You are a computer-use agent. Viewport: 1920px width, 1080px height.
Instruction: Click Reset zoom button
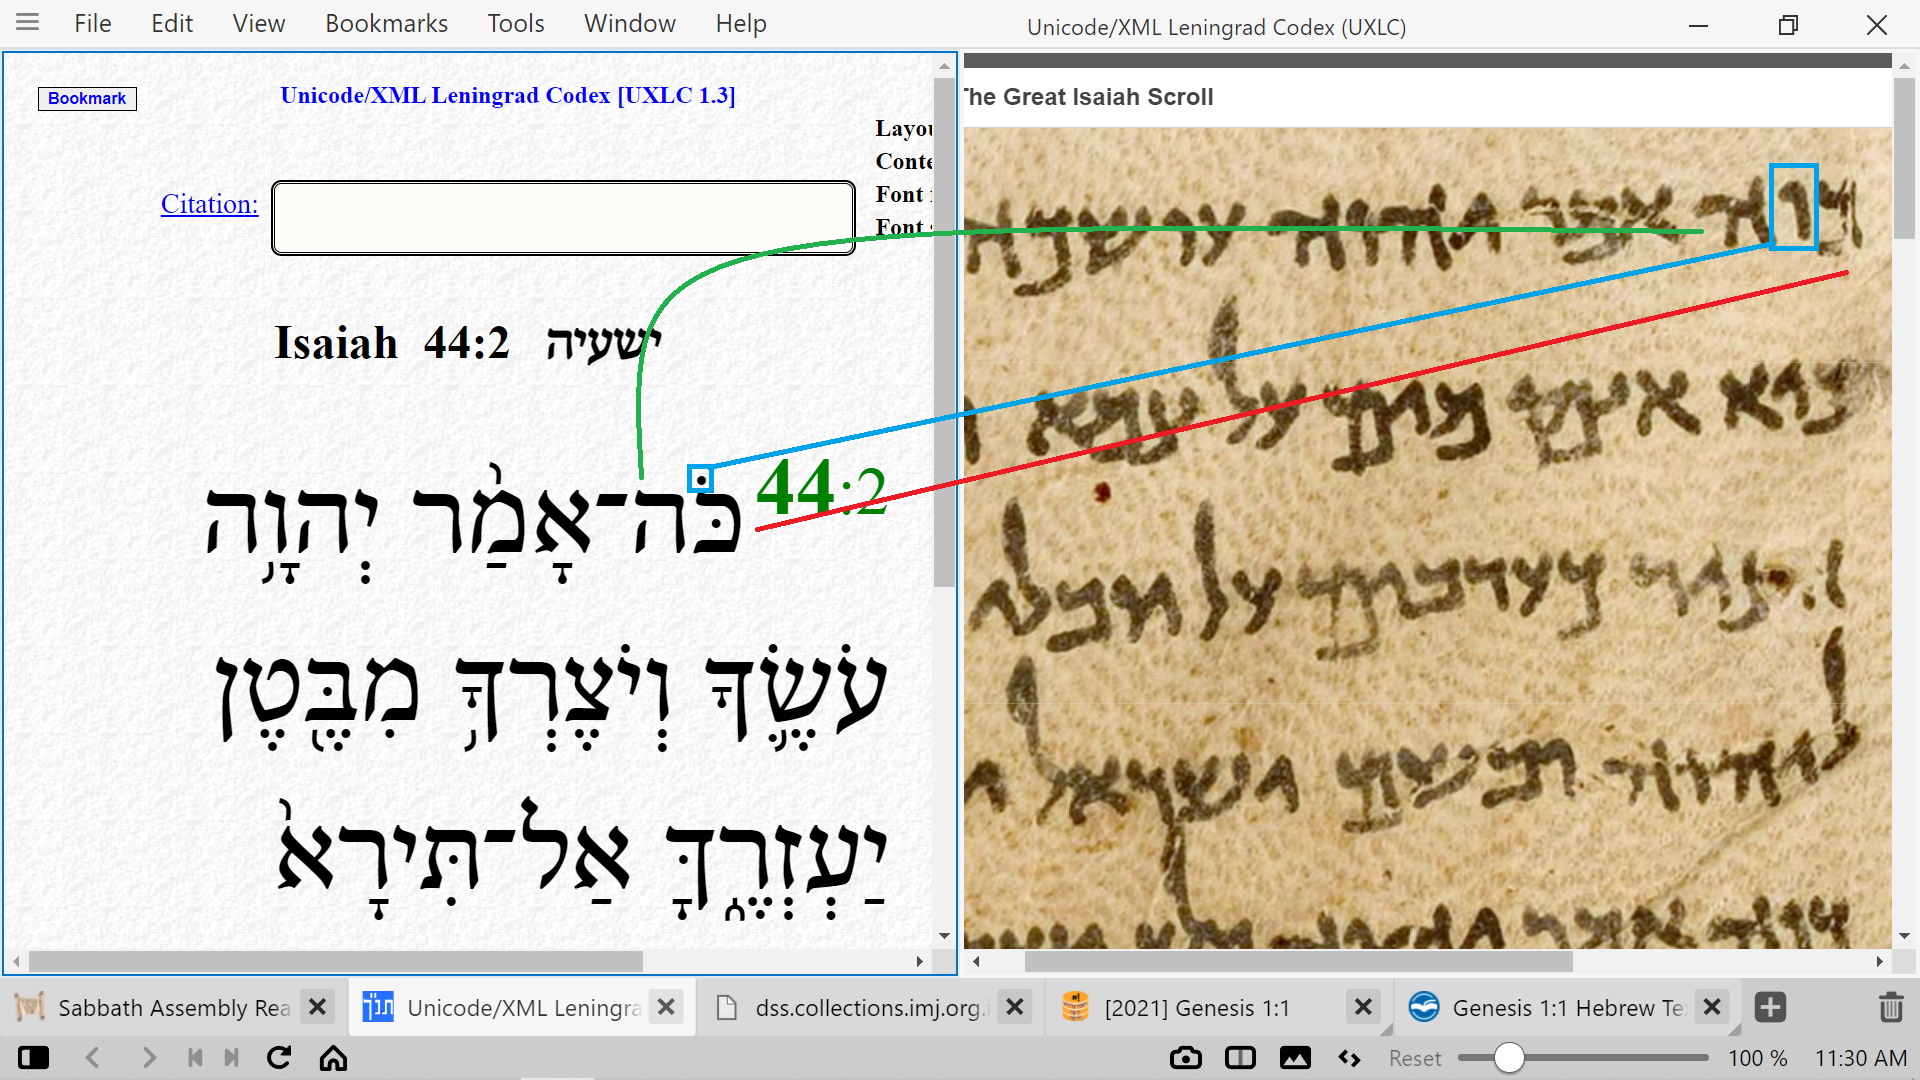(1414, 1058)
